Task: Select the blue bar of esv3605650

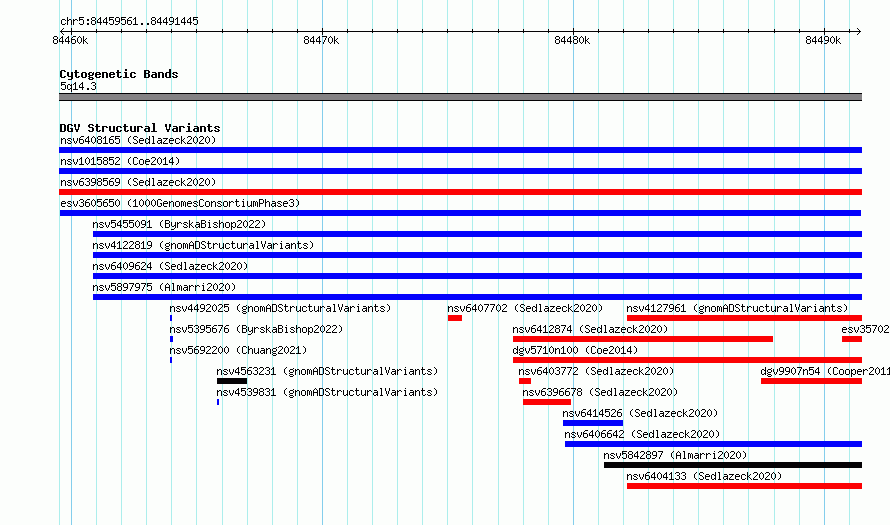Action: coord(460,213)
